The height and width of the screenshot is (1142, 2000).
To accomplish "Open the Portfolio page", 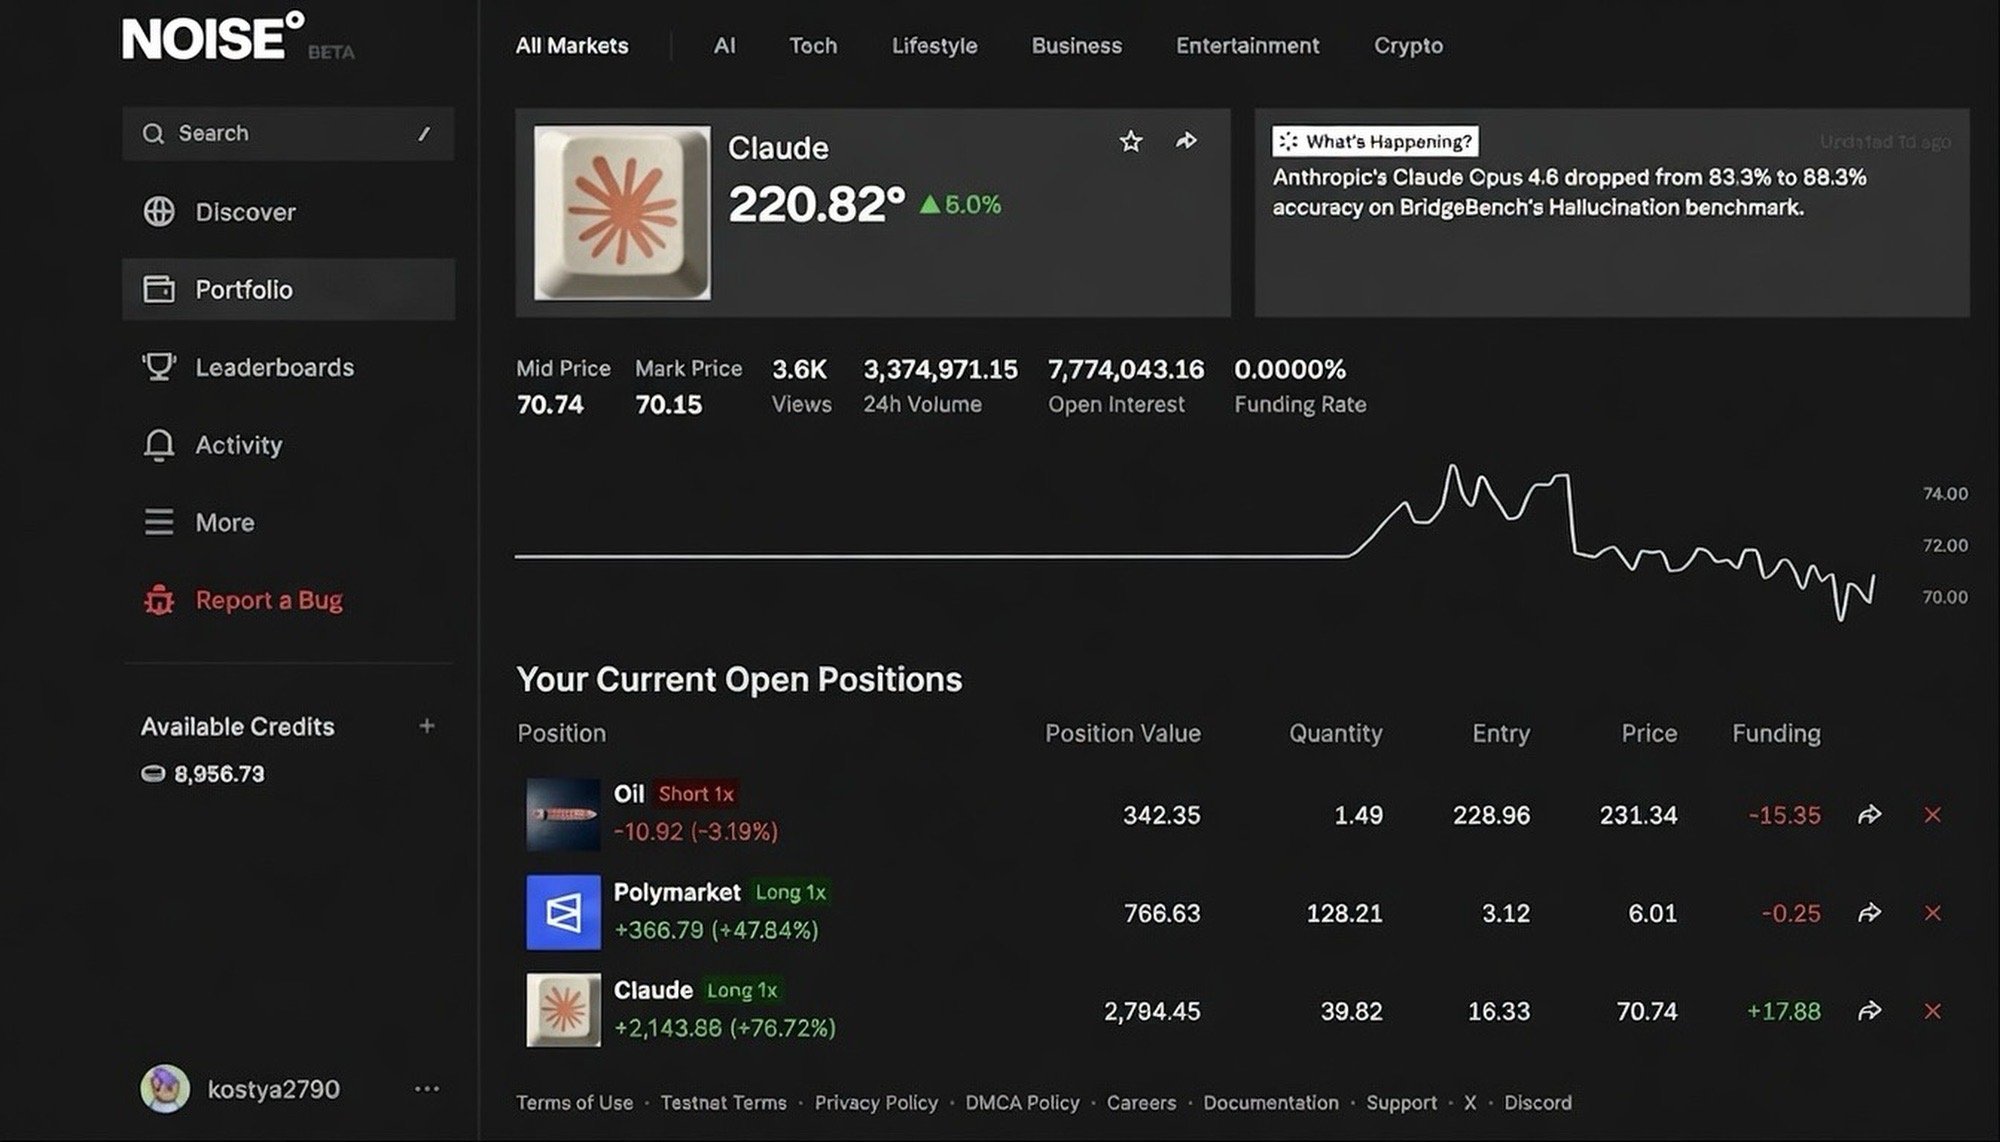I will click(x=243, y=290).
